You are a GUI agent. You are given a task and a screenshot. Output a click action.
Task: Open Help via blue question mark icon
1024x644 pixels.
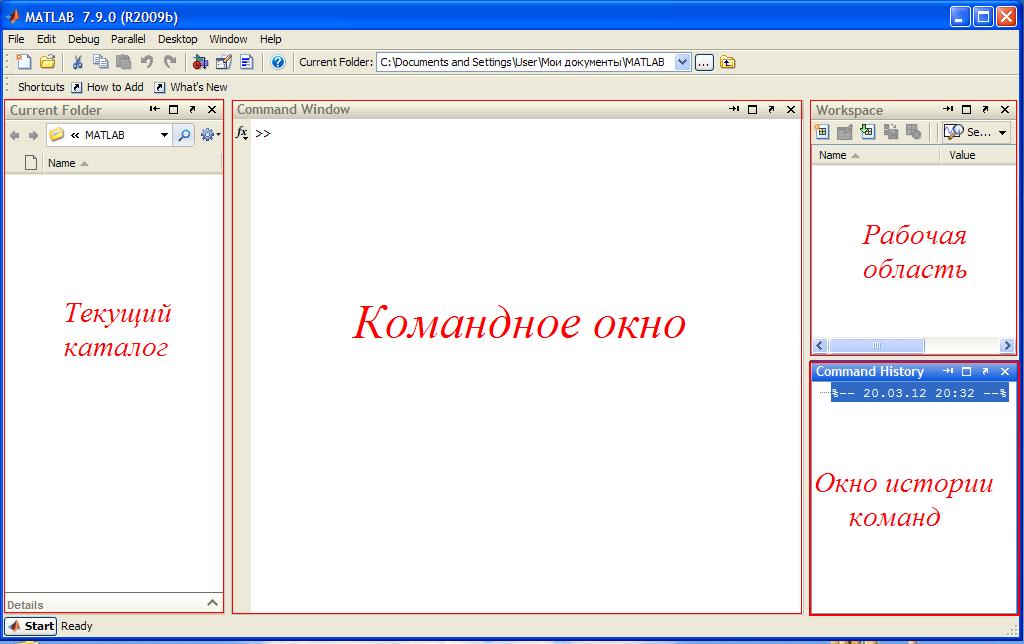point(278,62)
